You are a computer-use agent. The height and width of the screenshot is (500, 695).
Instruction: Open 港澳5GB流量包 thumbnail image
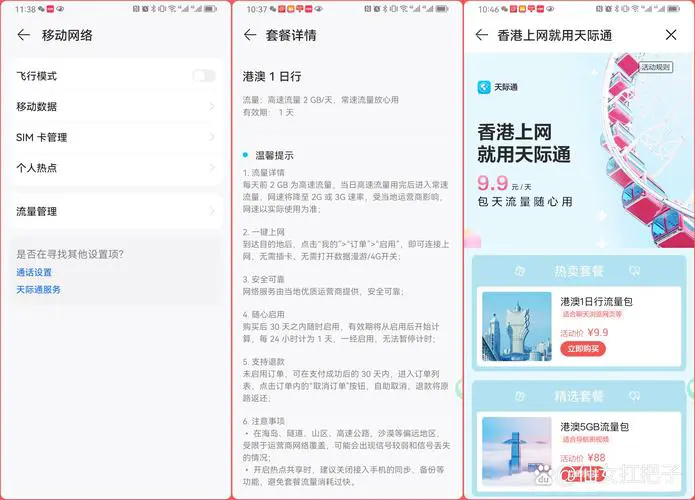517,451
